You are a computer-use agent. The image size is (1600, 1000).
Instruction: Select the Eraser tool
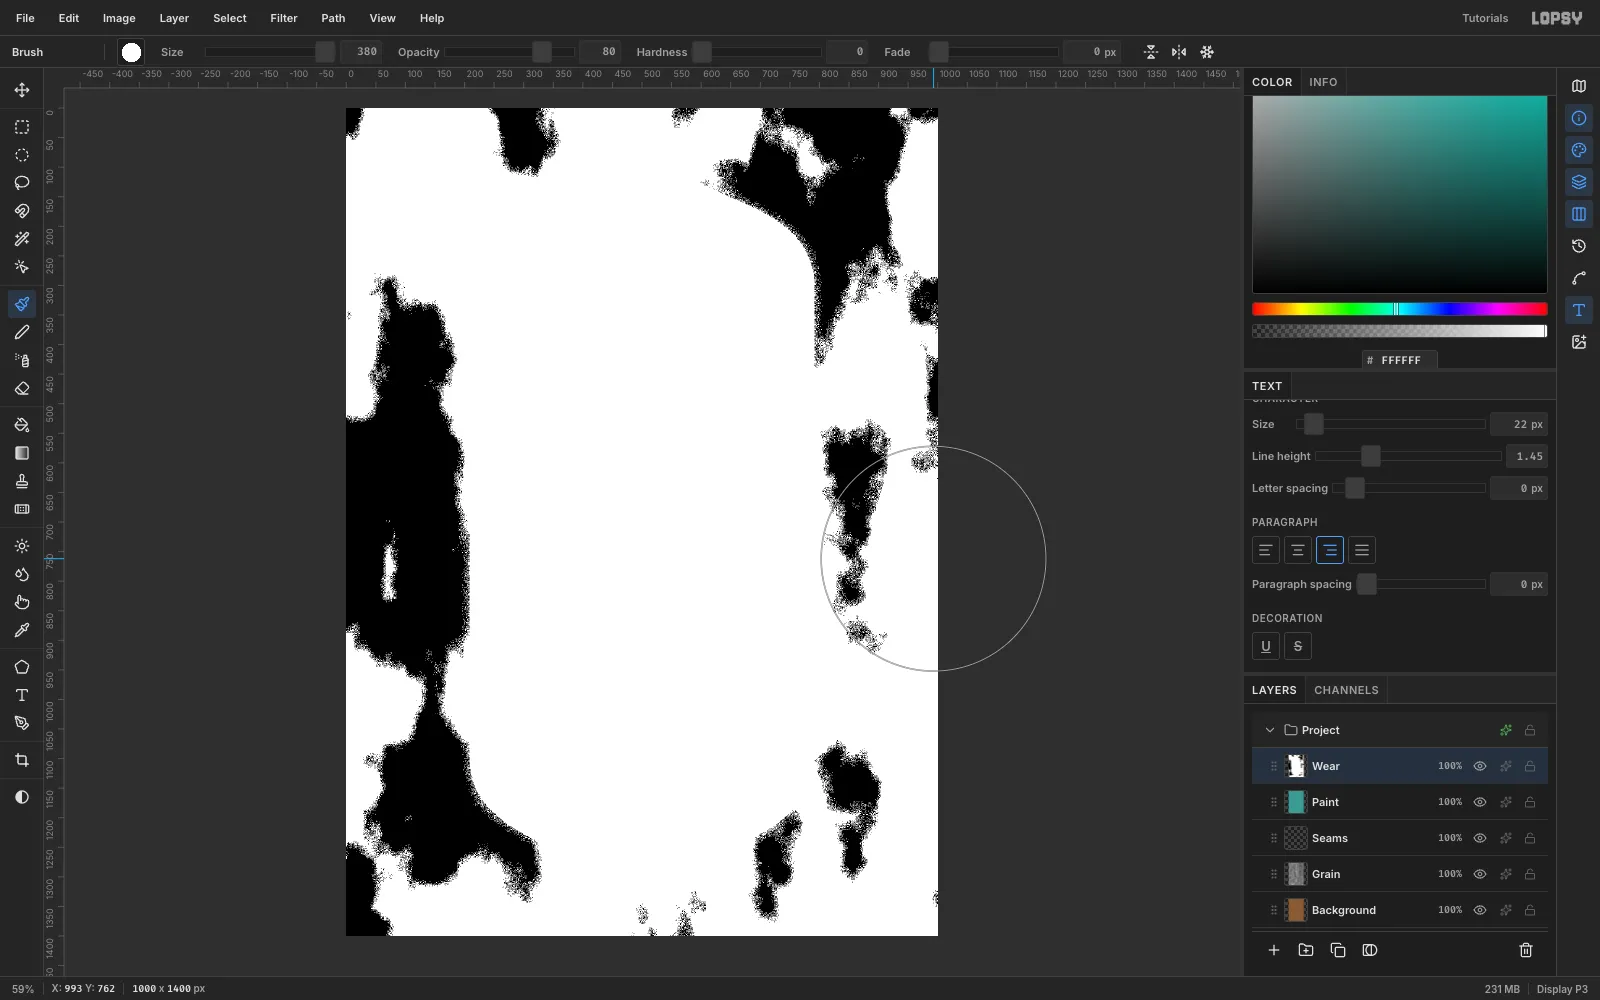(22, 388)
